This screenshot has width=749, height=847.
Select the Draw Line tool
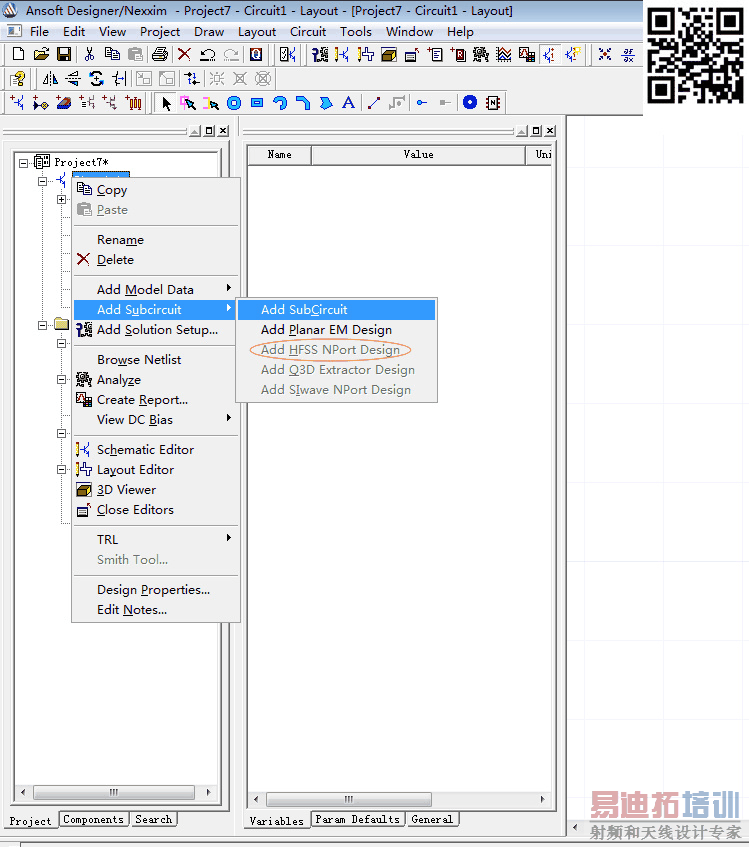pyautogui.click(x=374, y=103)
